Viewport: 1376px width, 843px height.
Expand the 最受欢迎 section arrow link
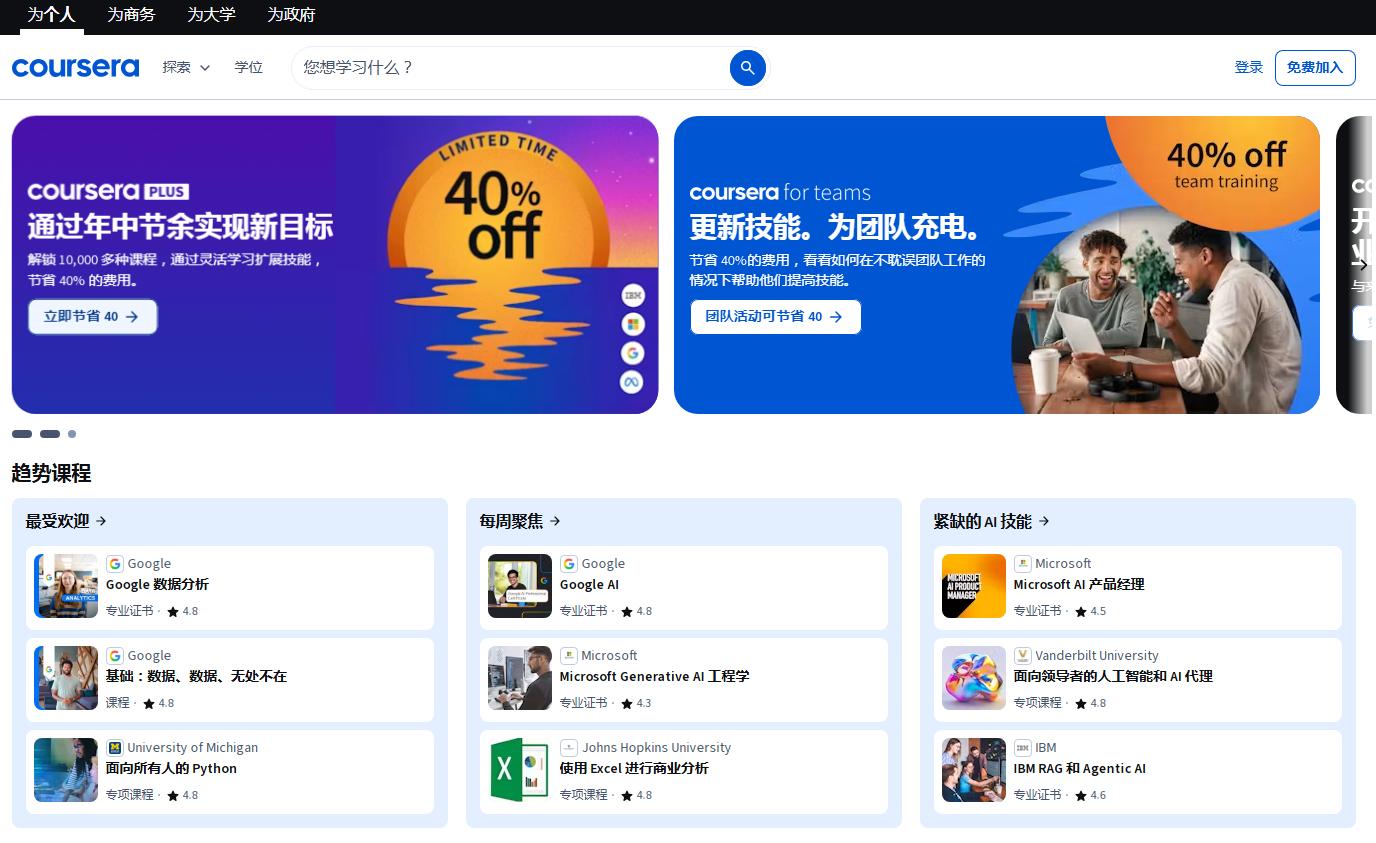point(66,521)
